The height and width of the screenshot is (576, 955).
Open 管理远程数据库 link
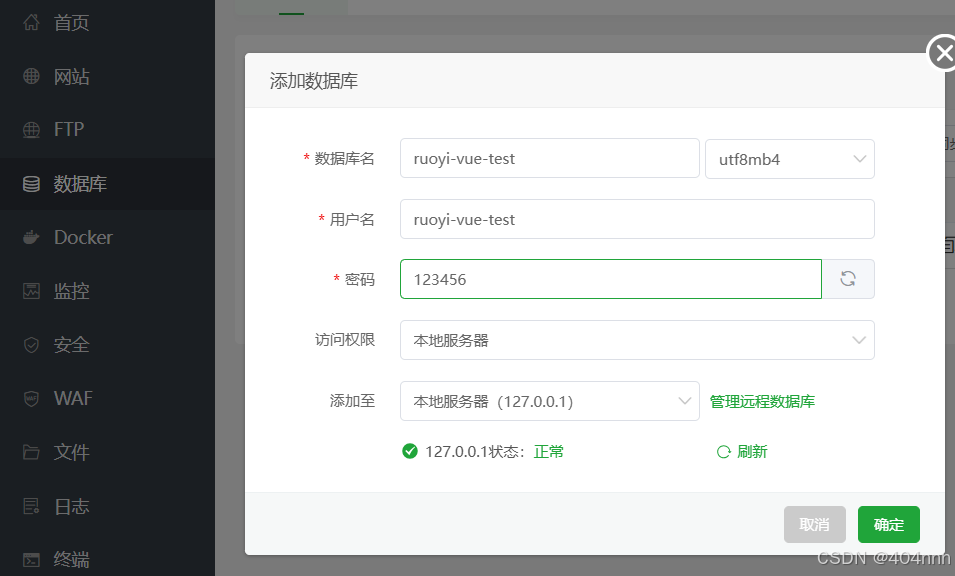(x=762, y=401)
